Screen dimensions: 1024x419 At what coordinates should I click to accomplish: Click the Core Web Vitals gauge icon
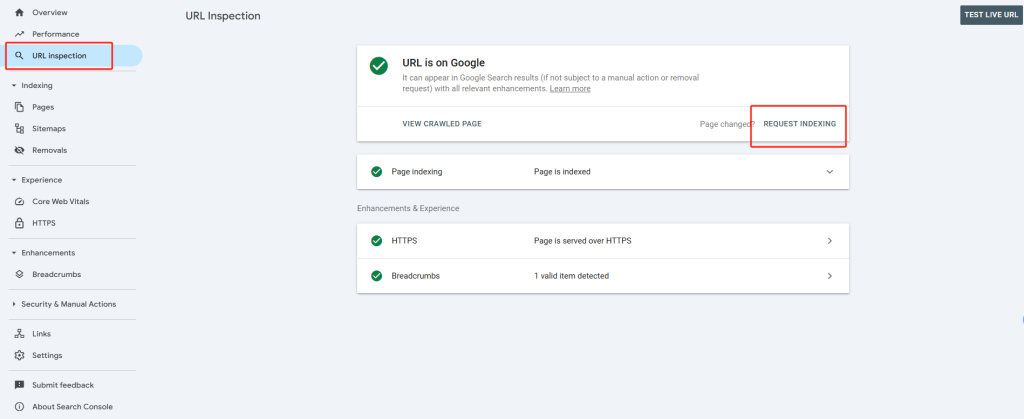tap(19, 201)
